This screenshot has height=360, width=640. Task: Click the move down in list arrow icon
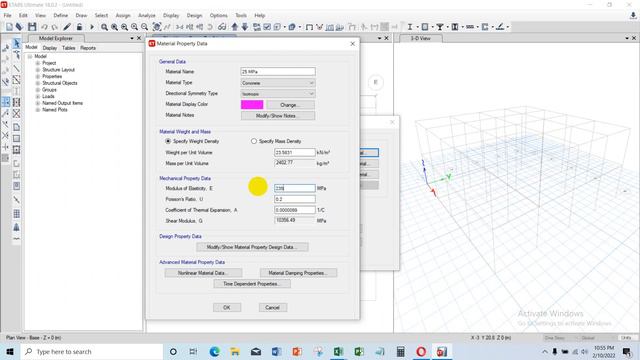(x=244, y=27)
